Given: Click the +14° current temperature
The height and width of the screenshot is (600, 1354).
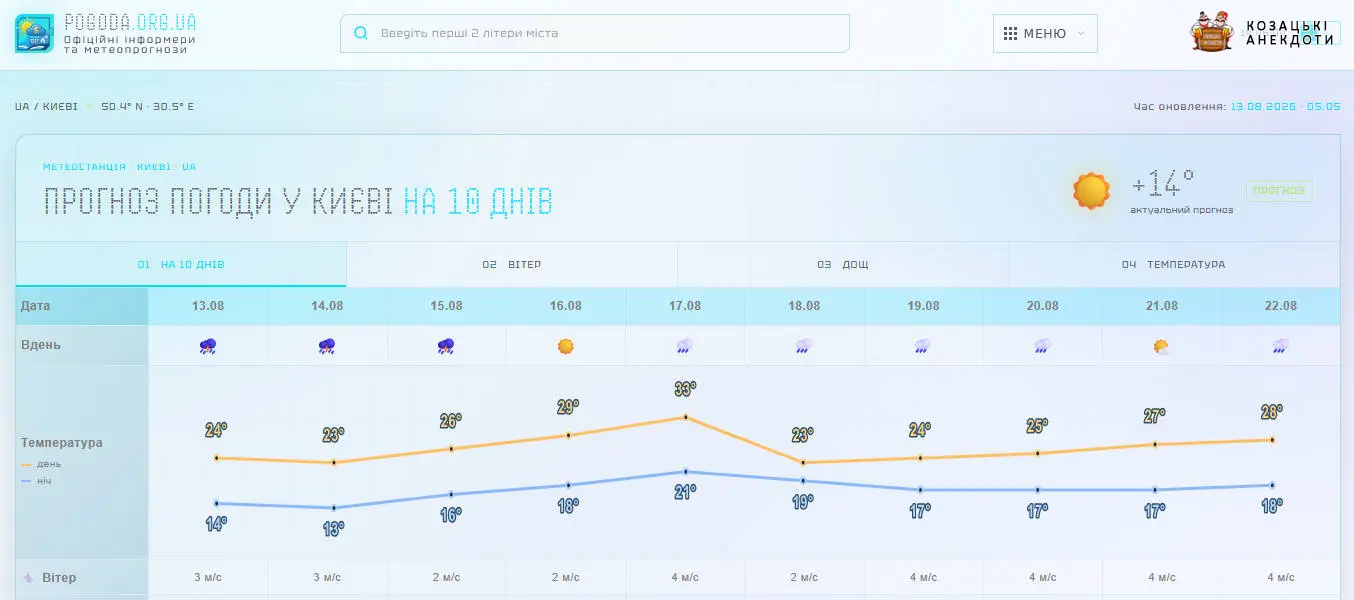Looking at the screenshot, I should [x=1162, y=185].
